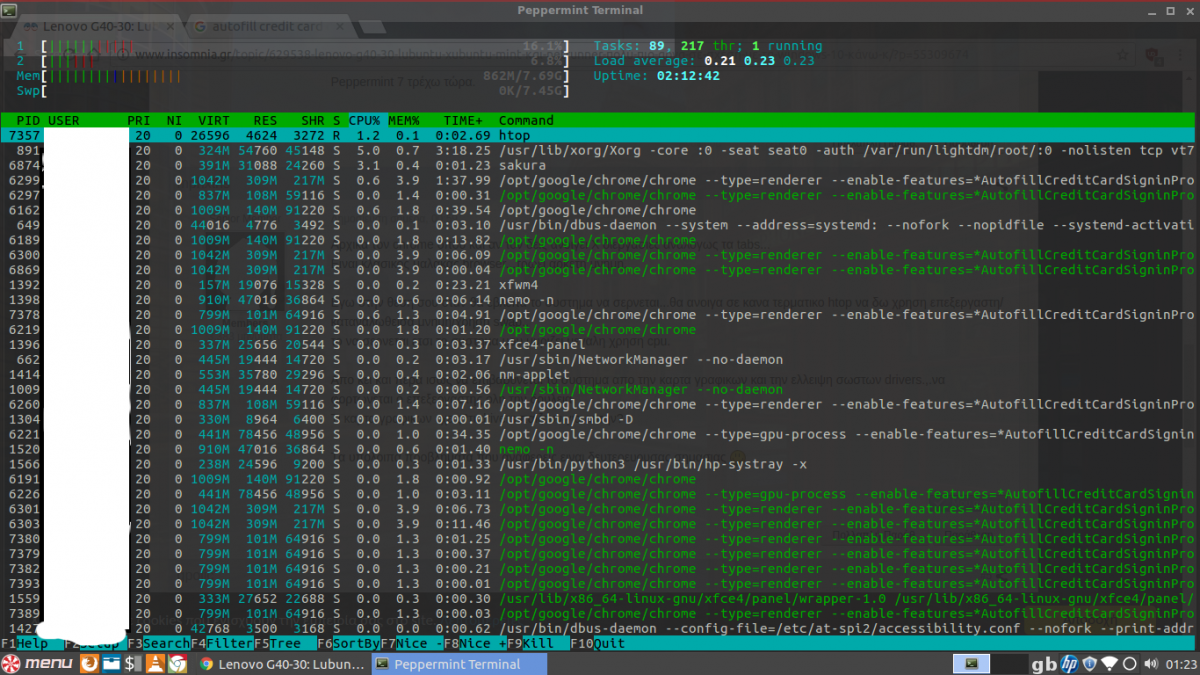This screenshot has height=675, width=1200.
Task: Select the highlighted htop process row
Action: click(x=600, y=135)
